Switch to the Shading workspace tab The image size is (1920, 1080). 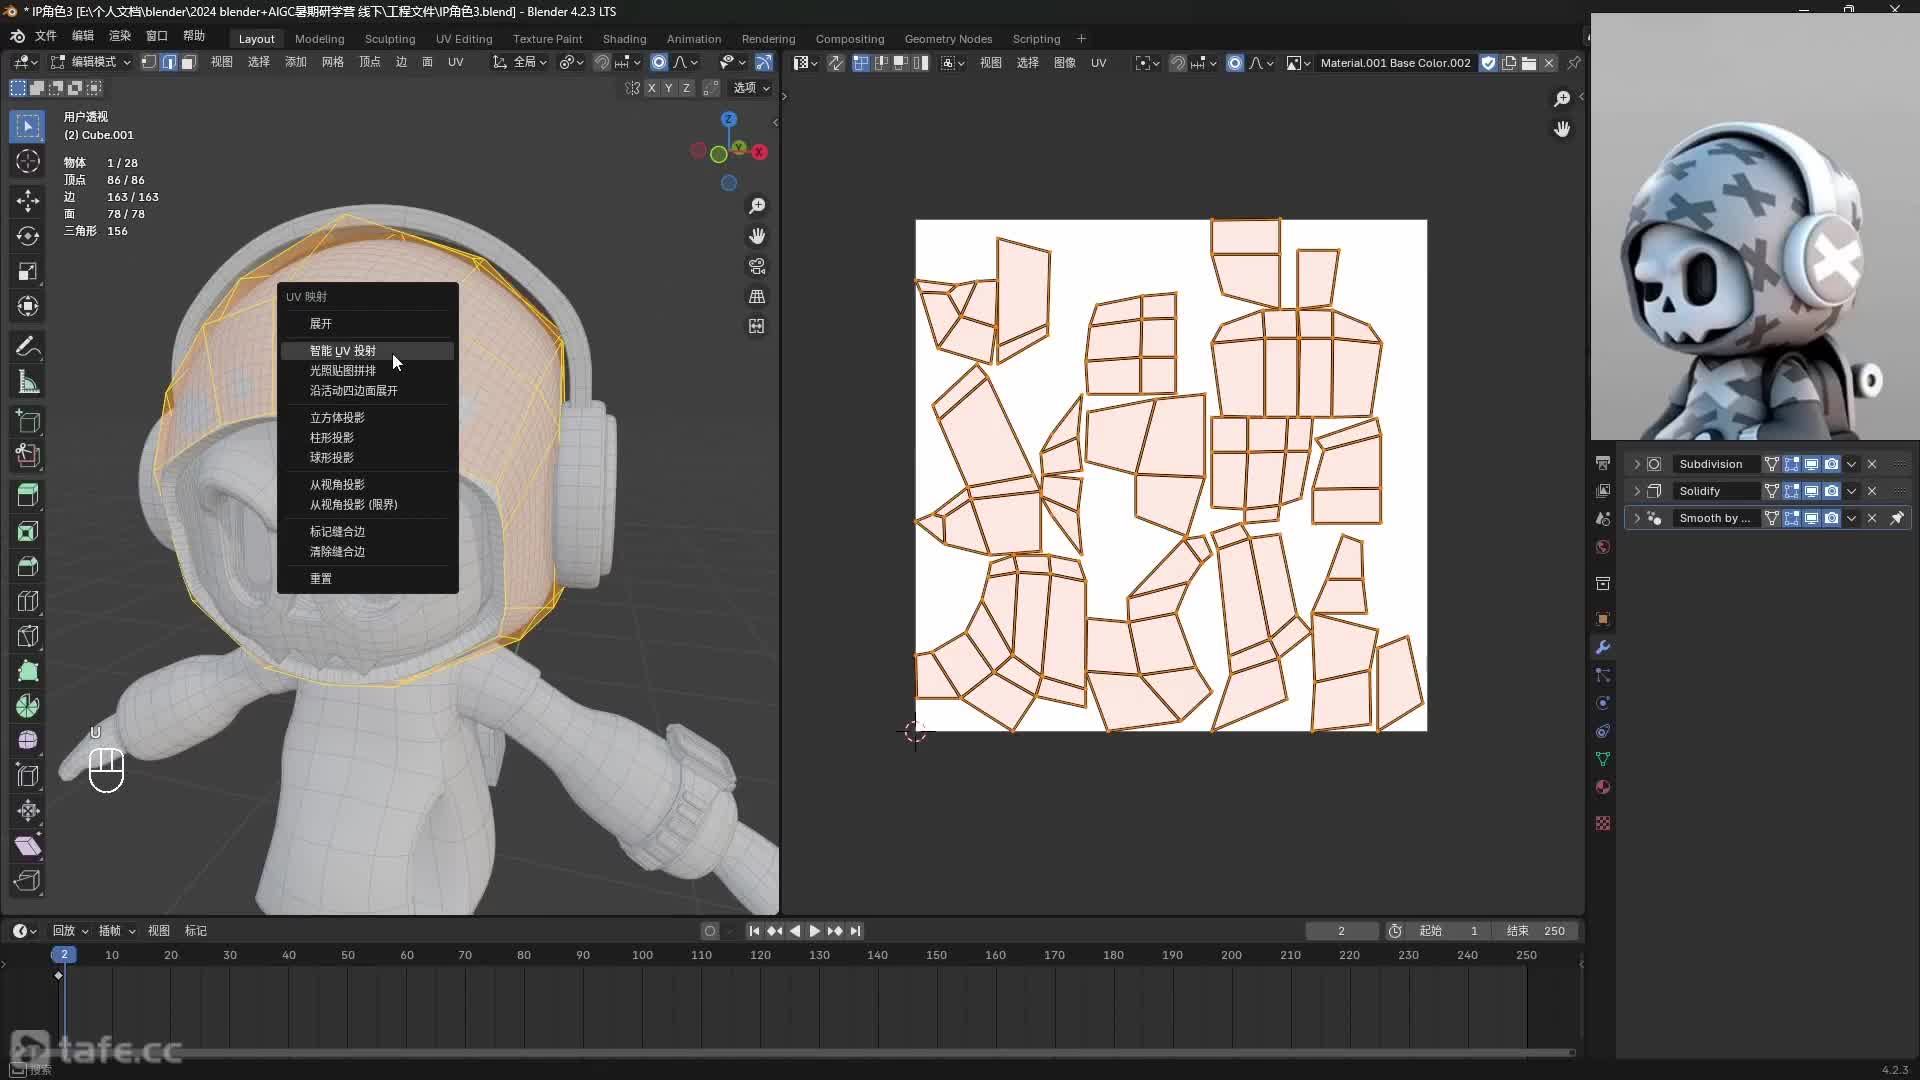[624, 39]
